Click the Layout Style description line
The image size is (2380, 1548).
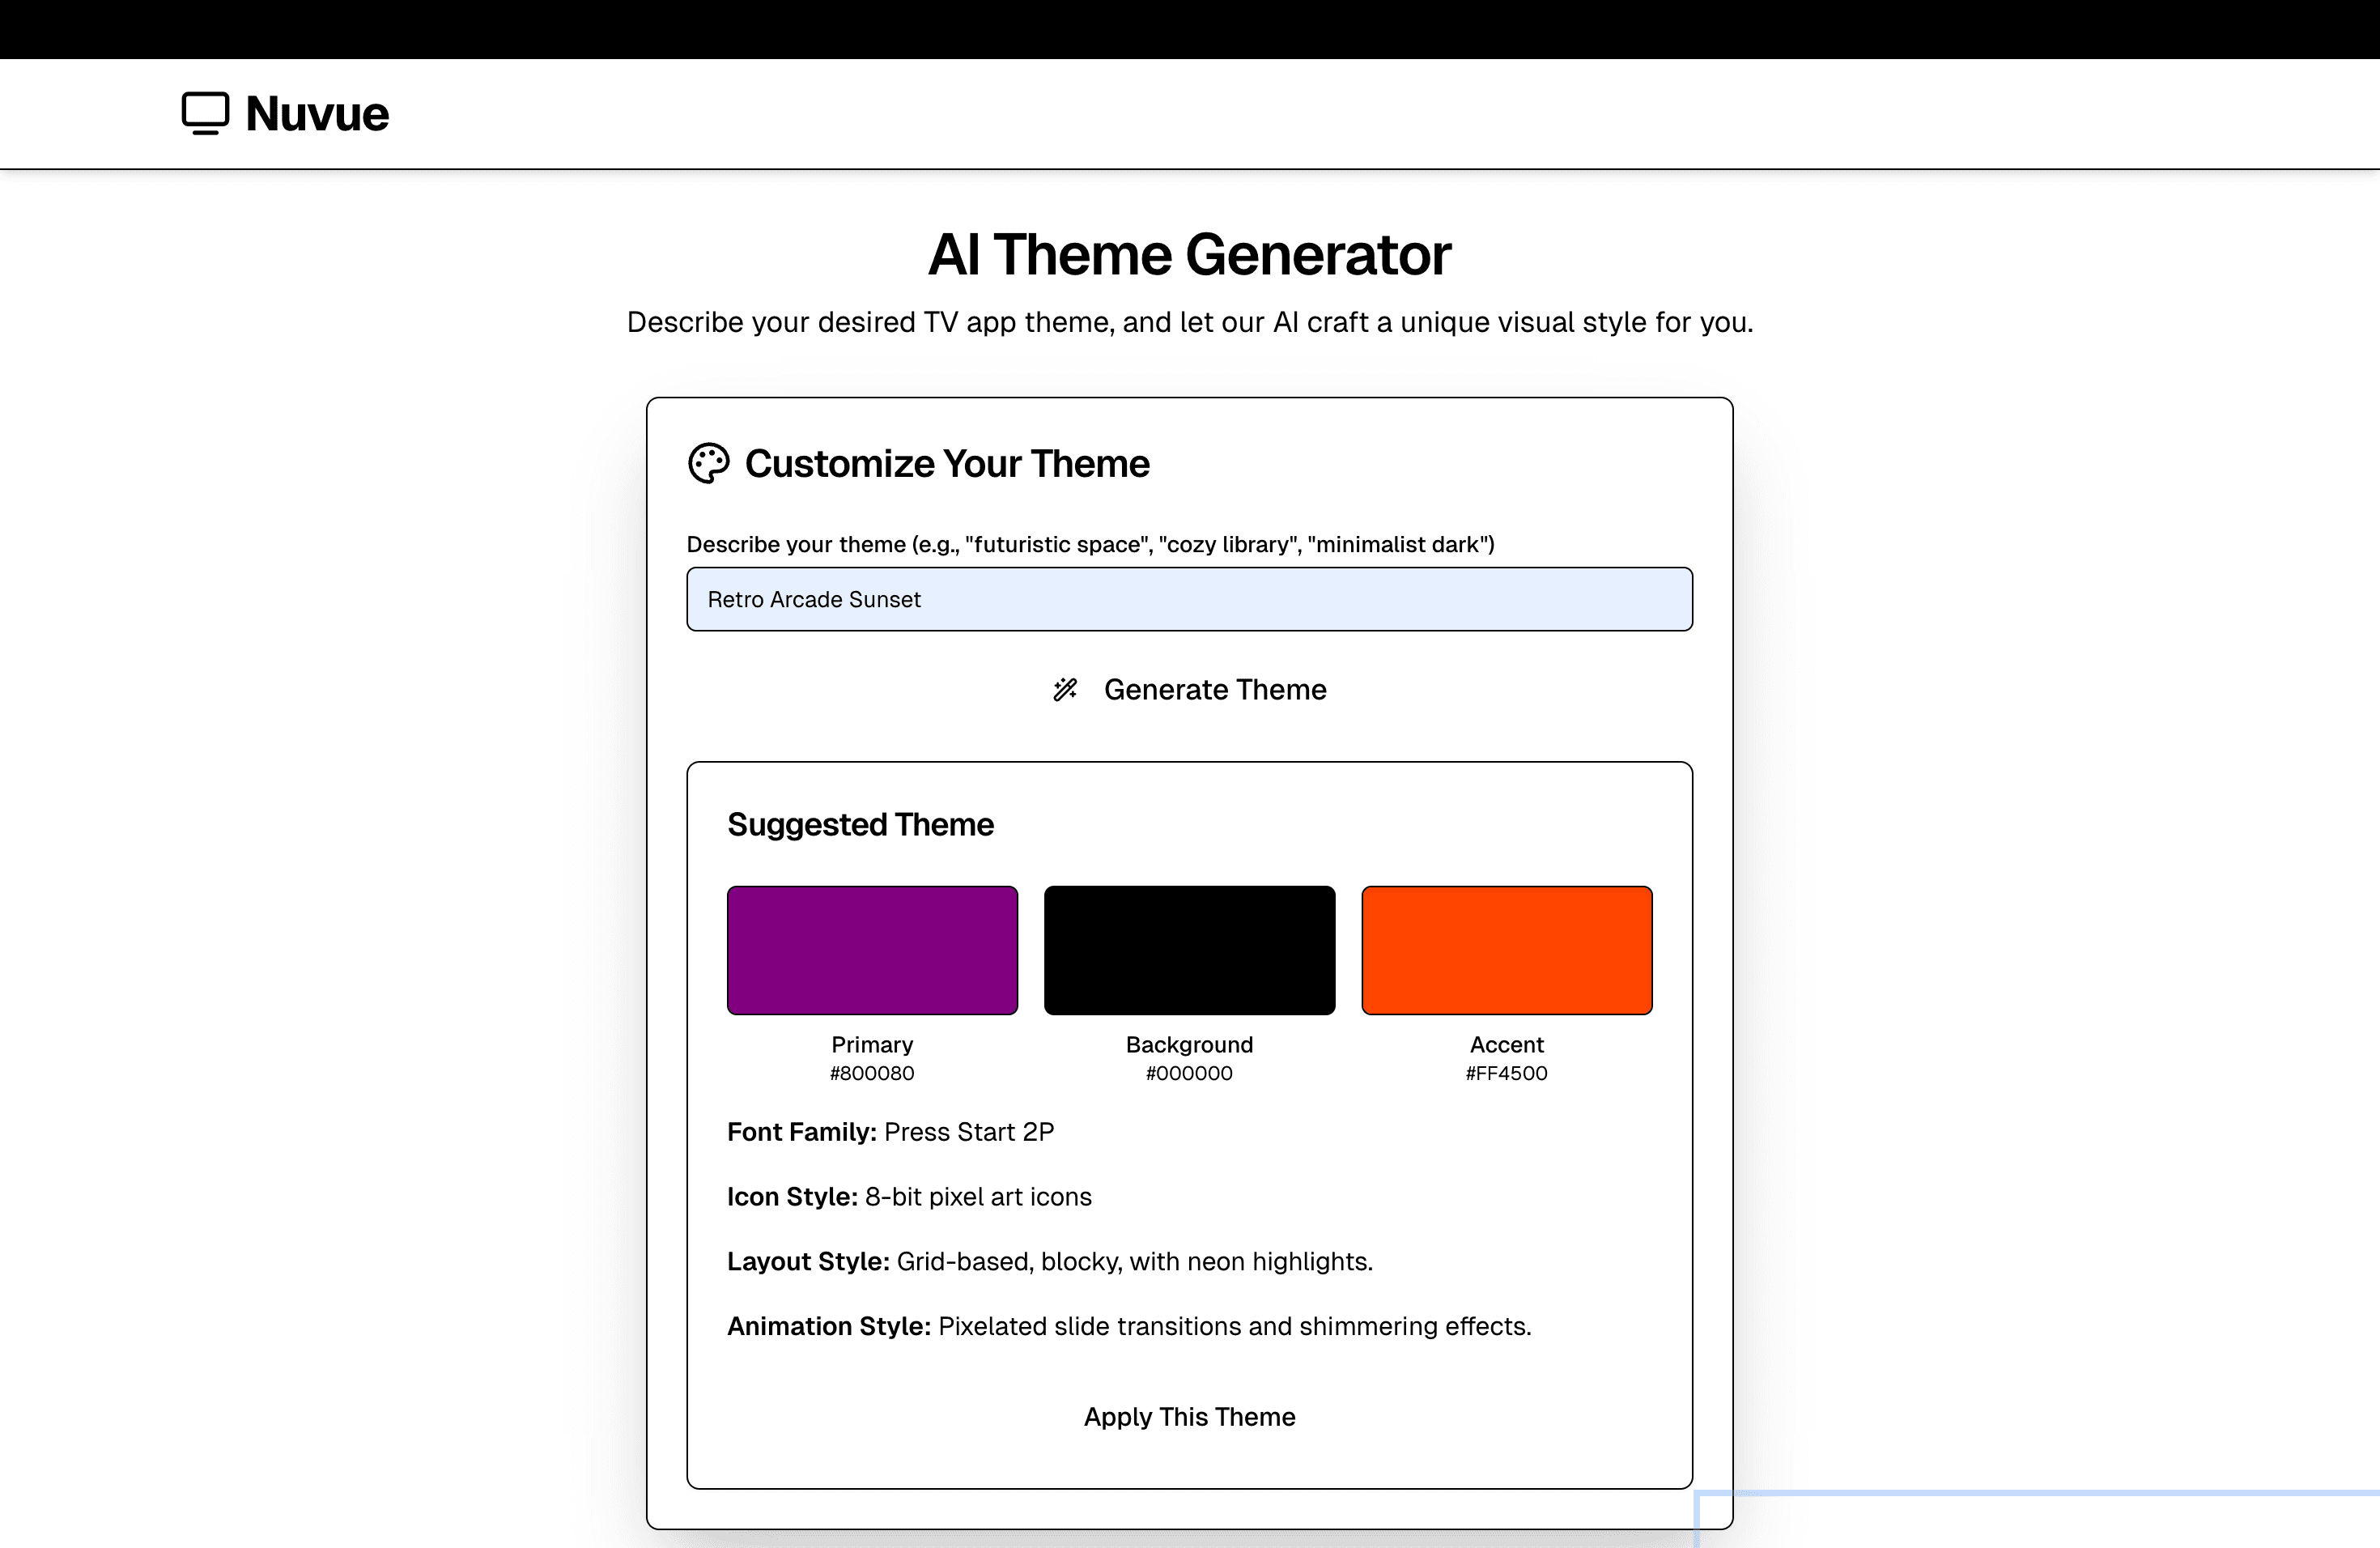pos(1049,1262)
